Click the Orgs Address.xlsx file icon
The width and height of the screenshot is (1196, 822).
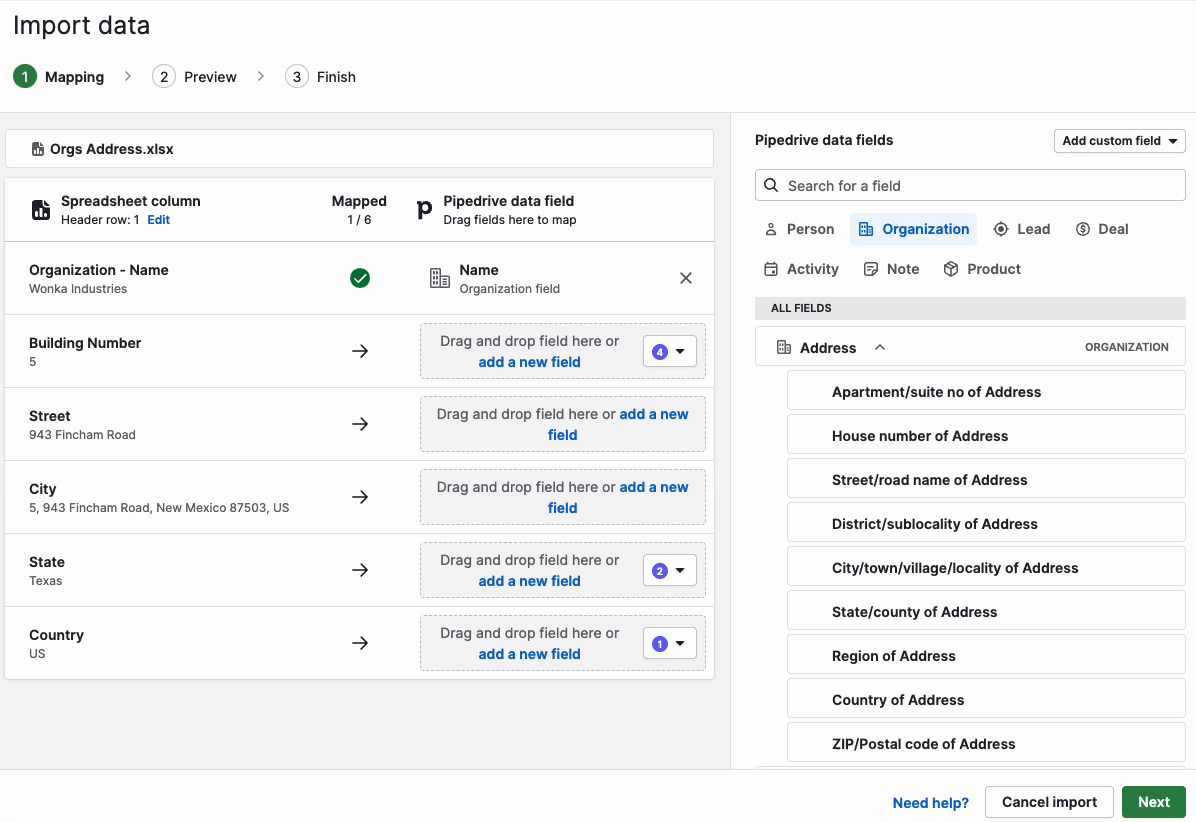[x=37, y=149]
